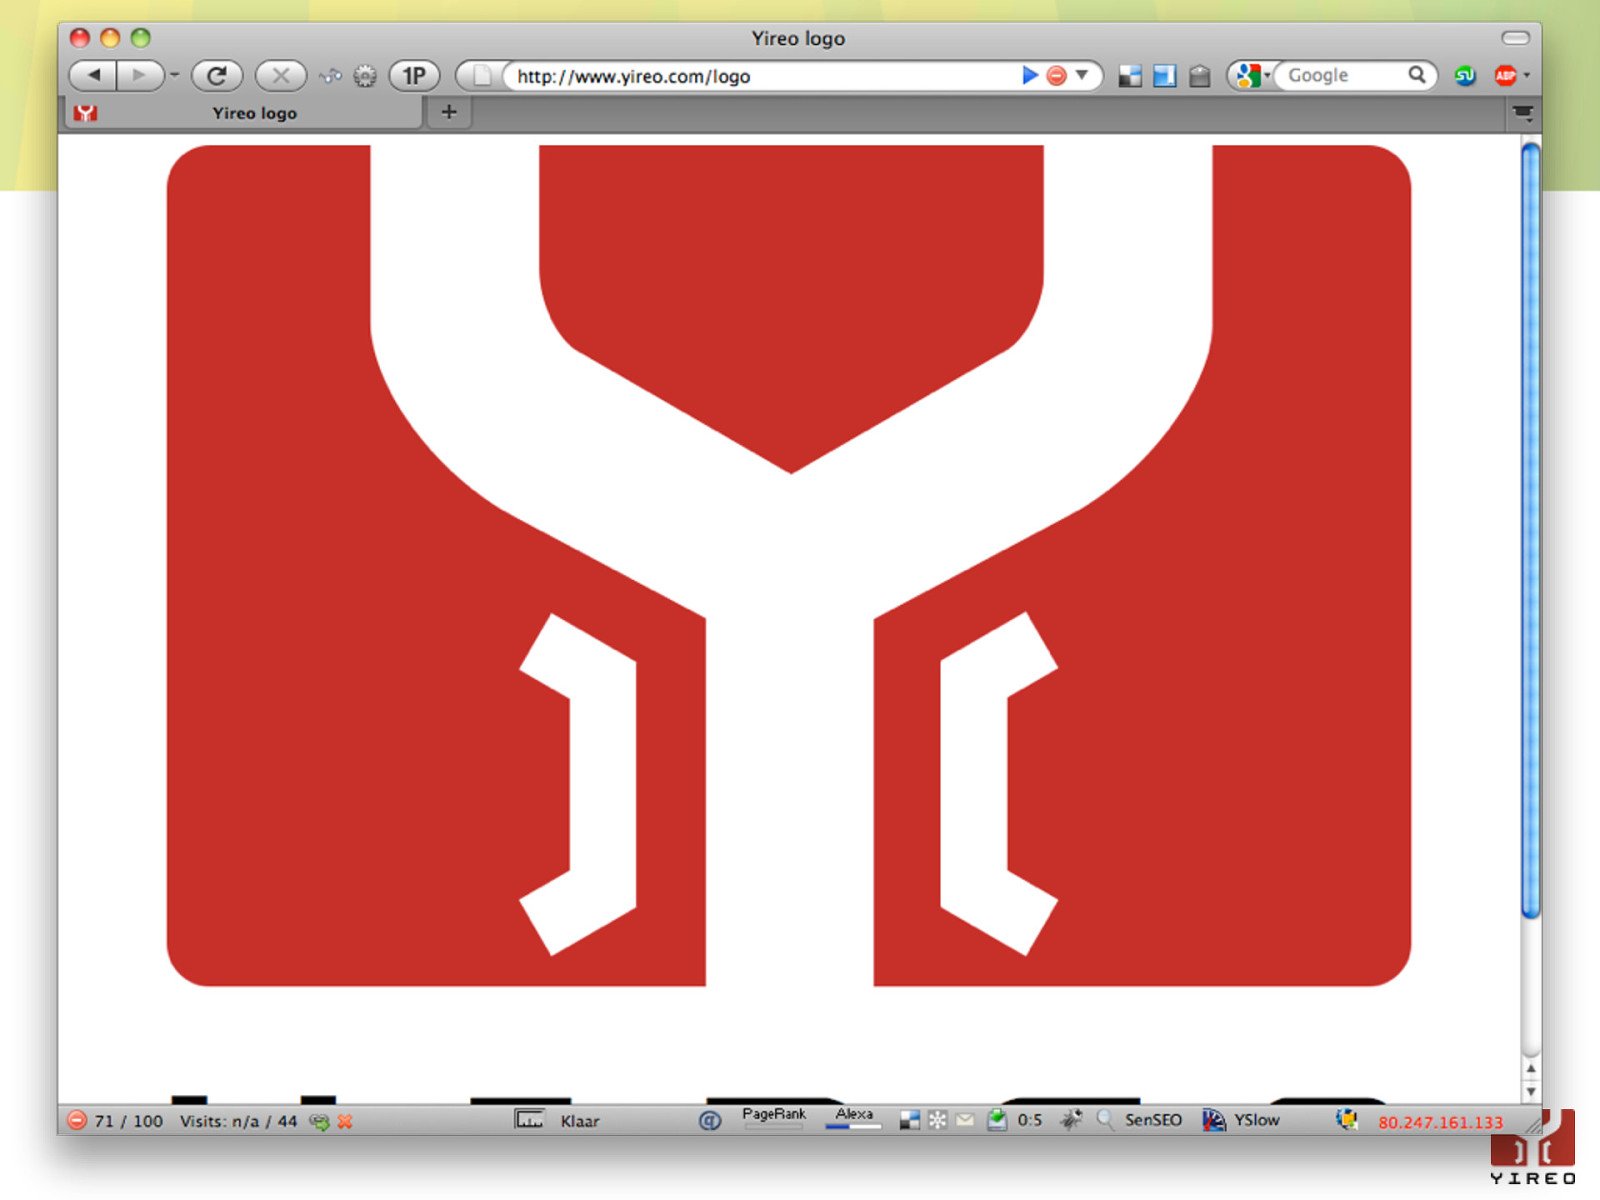Click the blue Go arrow in address bar
Screen dimensions: 1600x1200
(1029, 75)
